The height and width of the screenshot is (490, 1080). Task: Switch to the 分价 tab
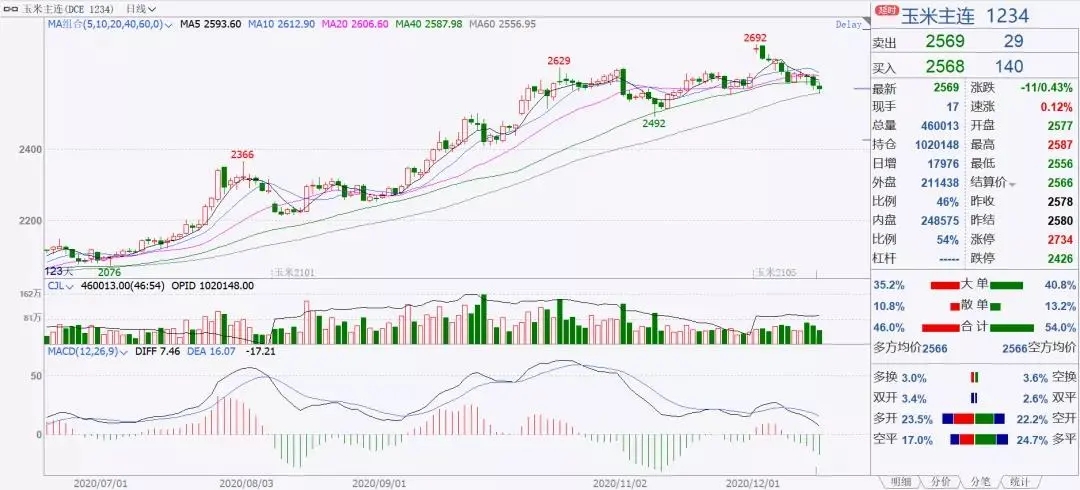click(940, 482)
